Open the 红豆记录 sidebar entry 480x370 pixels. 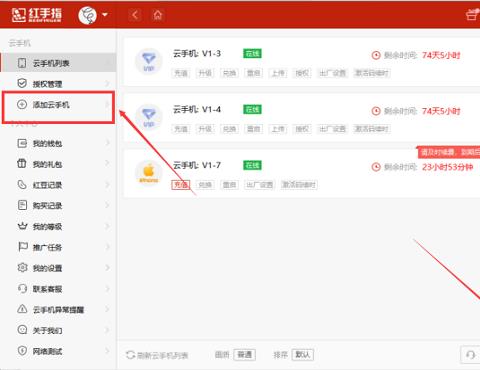59,185
